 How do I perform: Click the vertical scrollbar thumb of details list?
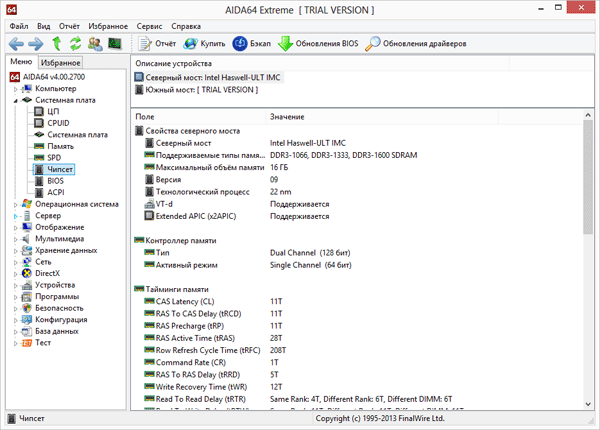pyautogui.click(x=588, y=177)
